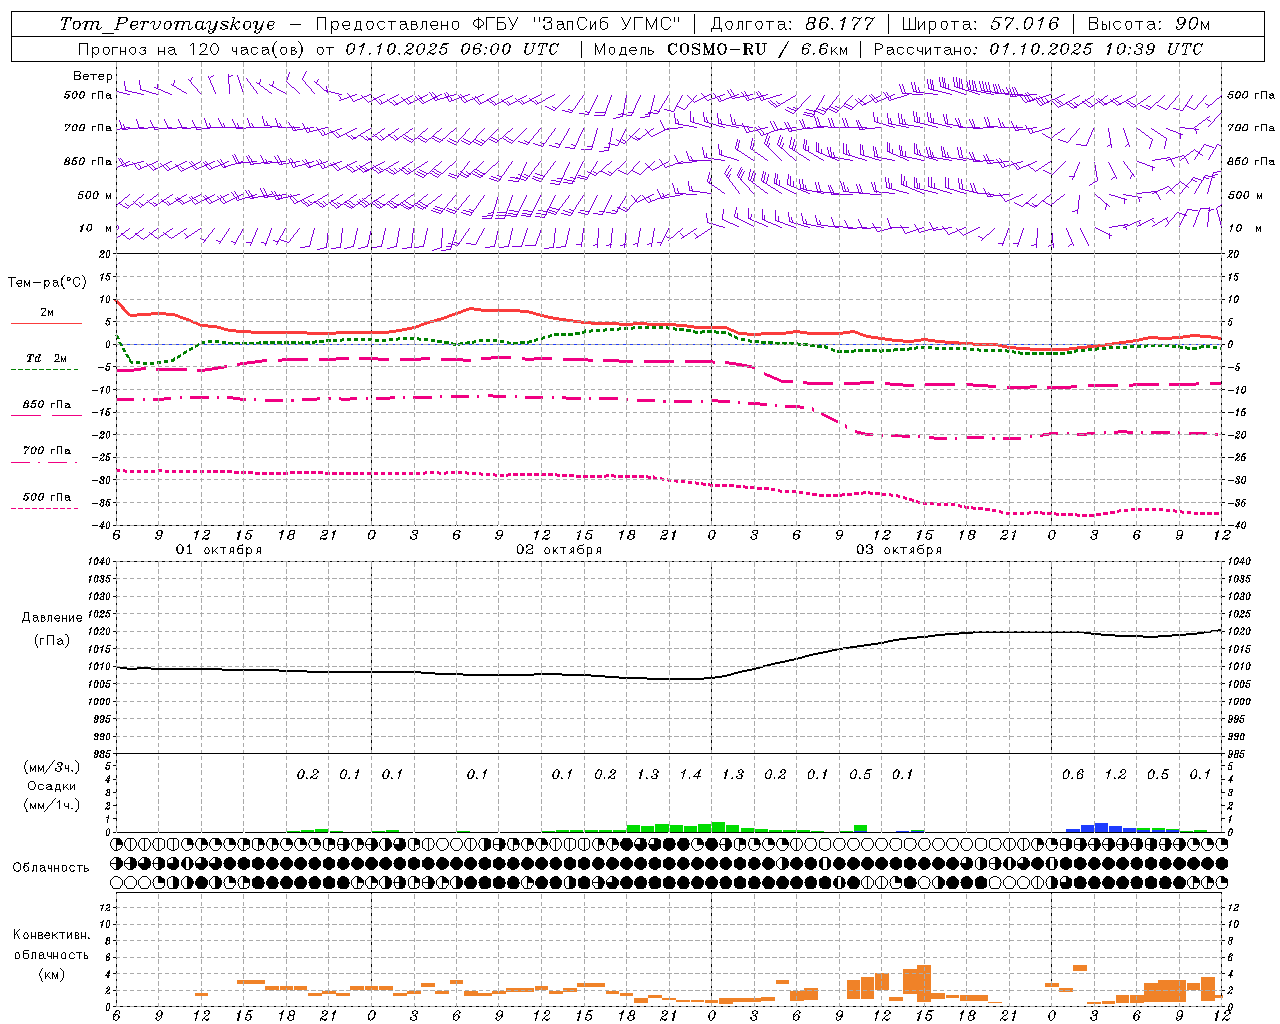Click the date label 01 октября
This screenshot has height=1024, width=1280.
click(x=219, y=550)
